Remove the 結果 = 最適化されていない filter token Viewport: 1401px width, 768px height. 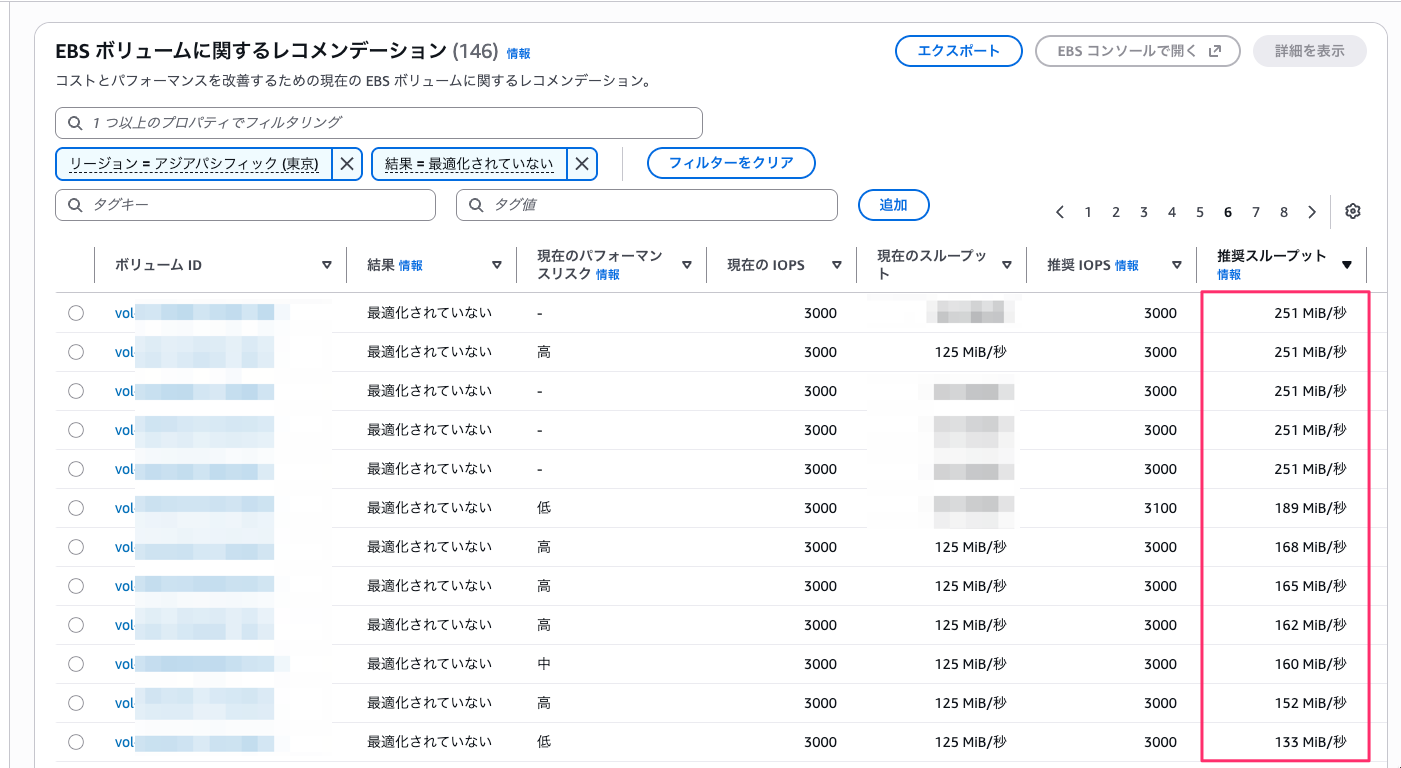[582, 164]
